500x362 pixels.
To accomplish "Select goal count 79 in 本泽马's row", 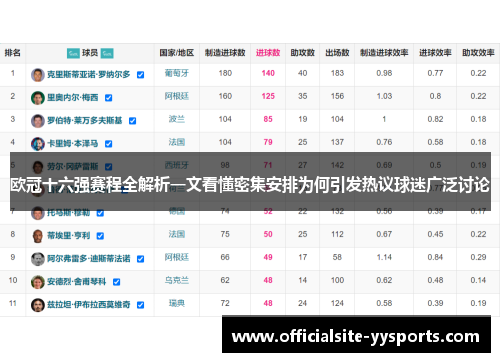I will 268,142.
